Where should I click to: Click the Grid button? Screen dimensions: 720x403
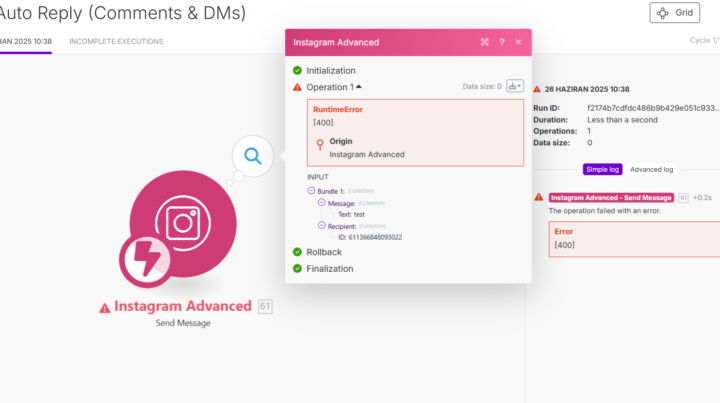point(675,13)
